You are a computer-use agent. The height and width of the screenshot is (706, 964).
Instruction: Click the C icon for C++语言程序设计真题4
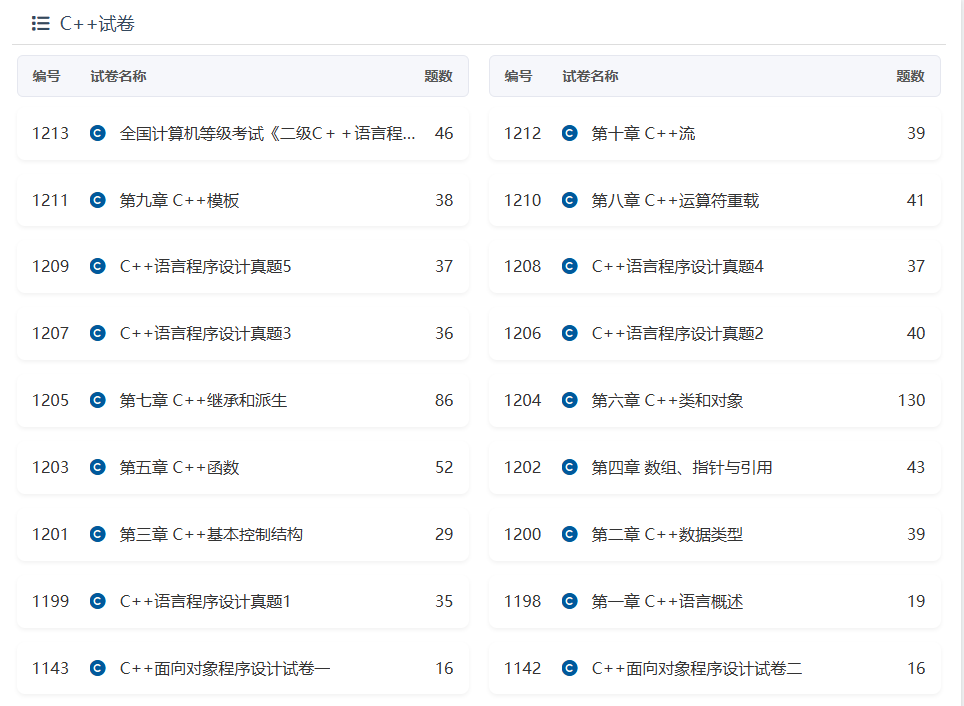(x=570, y=266)
